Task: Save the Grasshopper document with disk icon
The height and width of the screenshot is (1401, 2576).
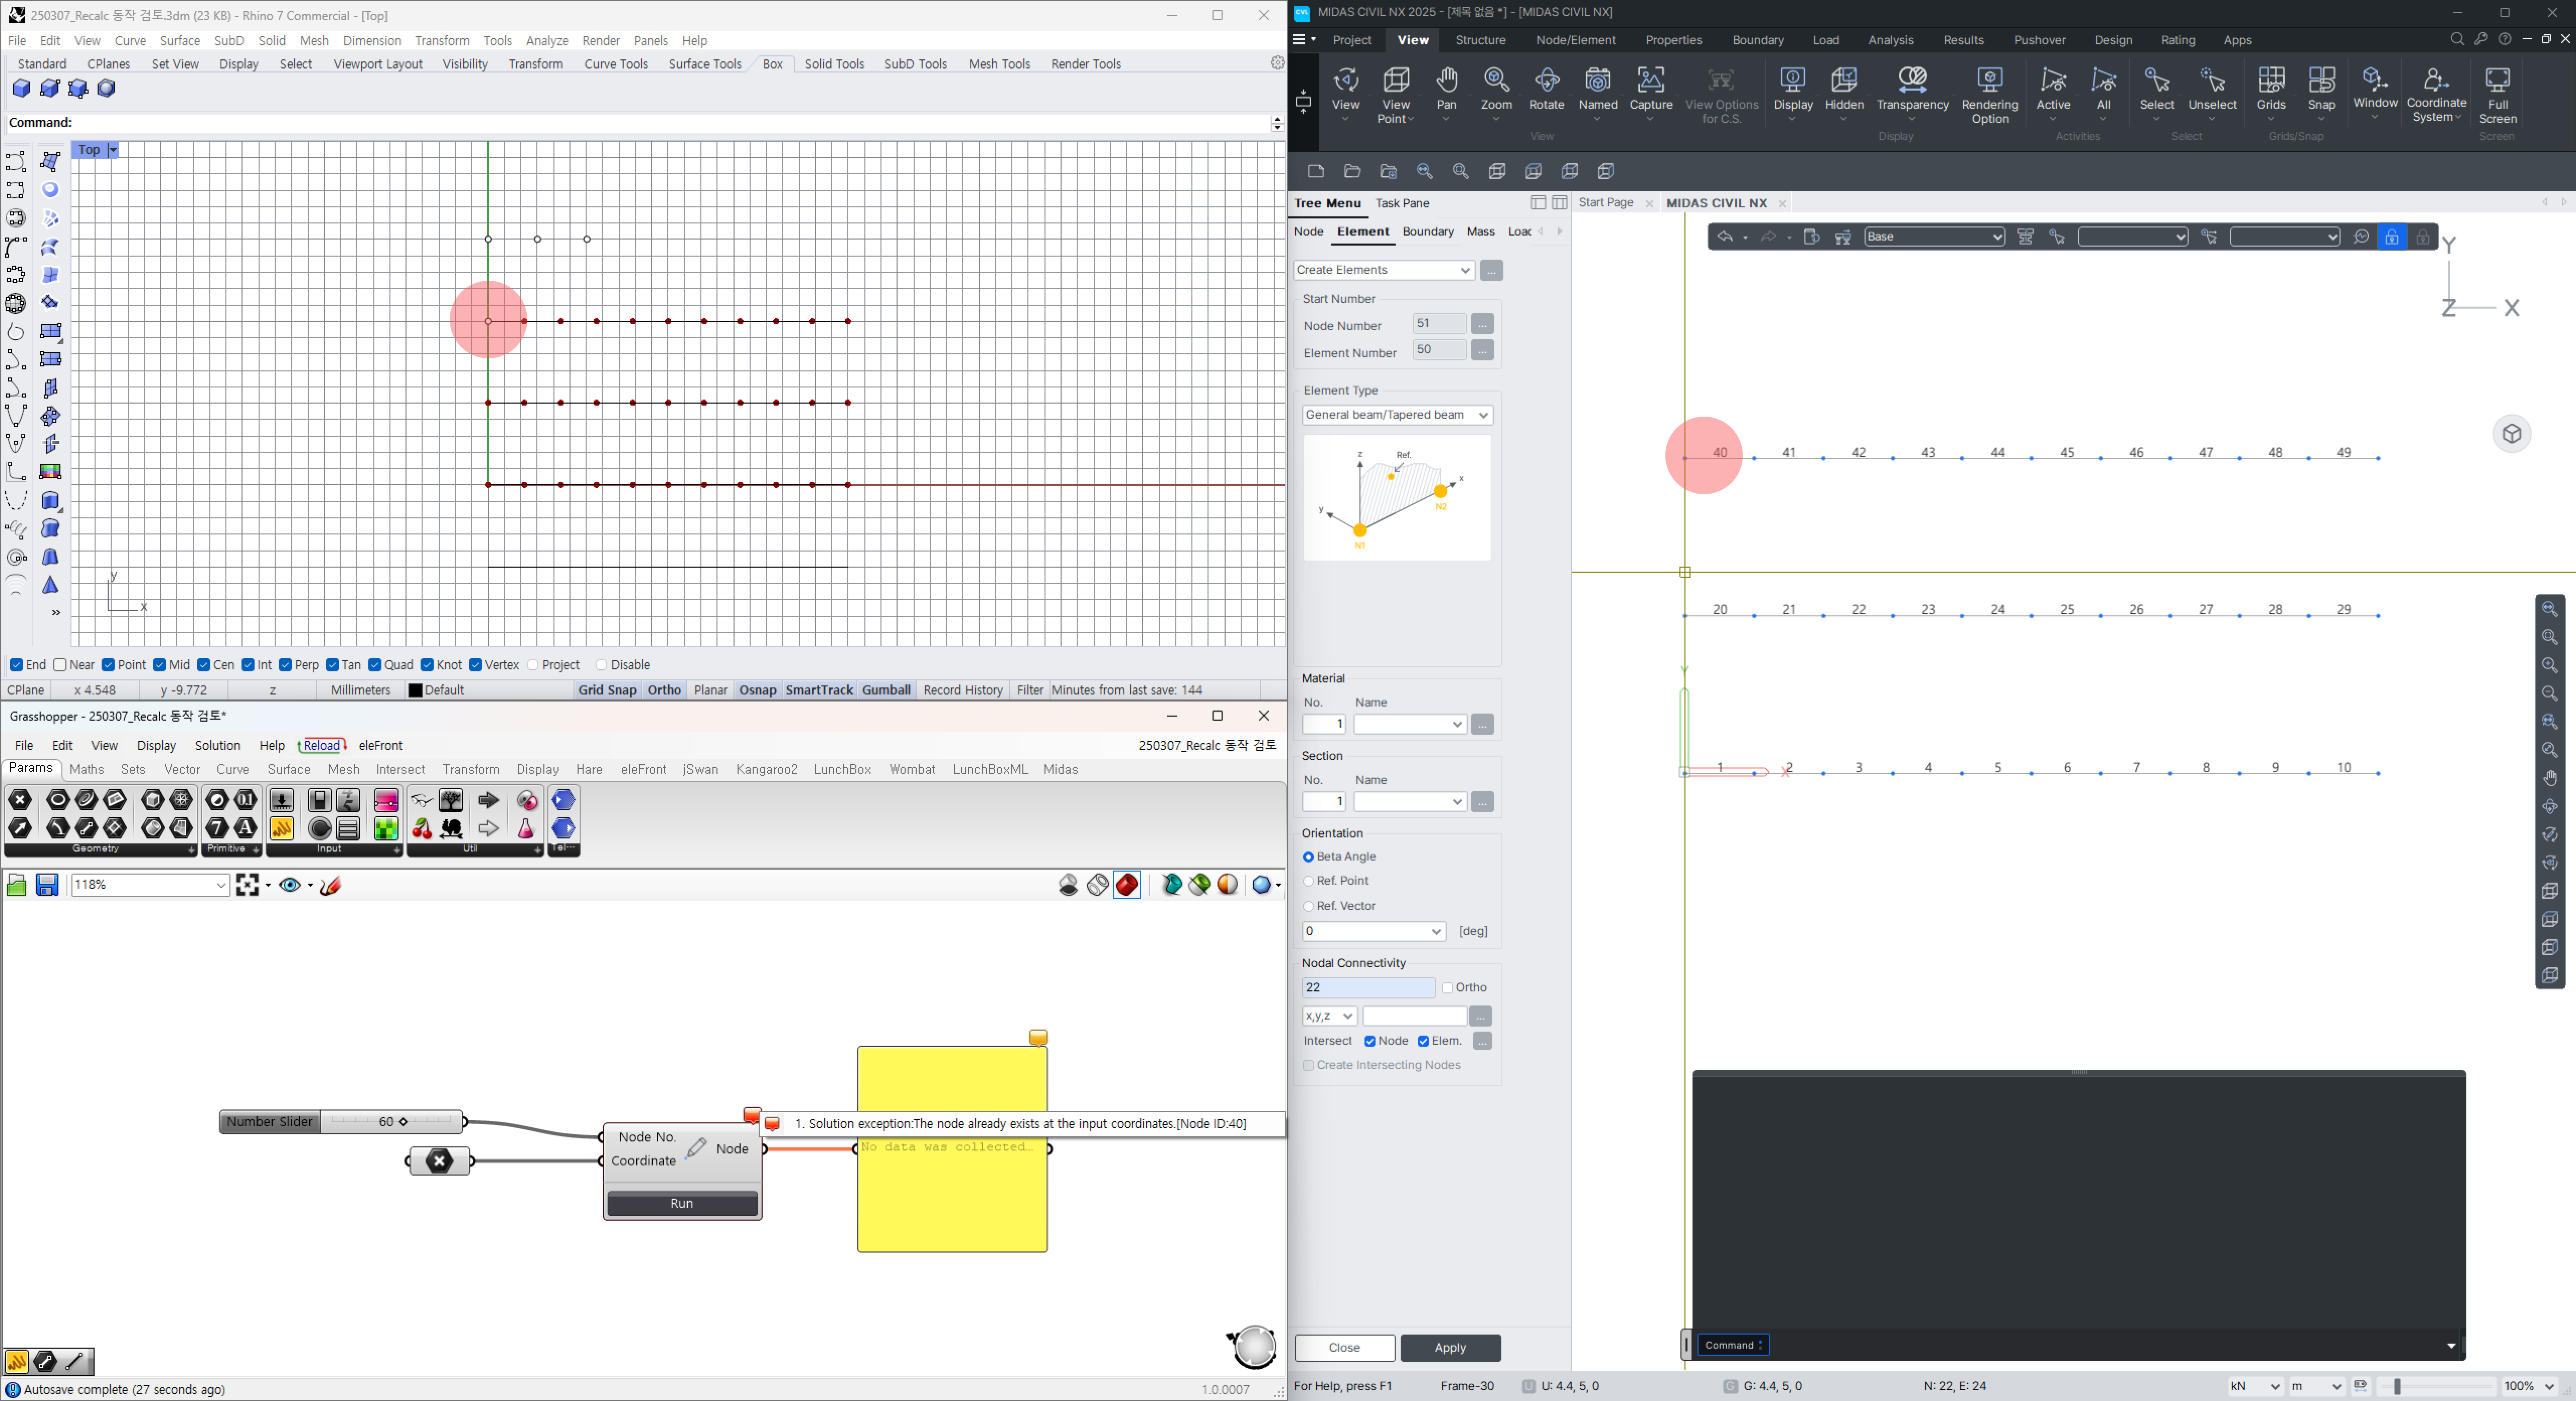Action: 47,885
